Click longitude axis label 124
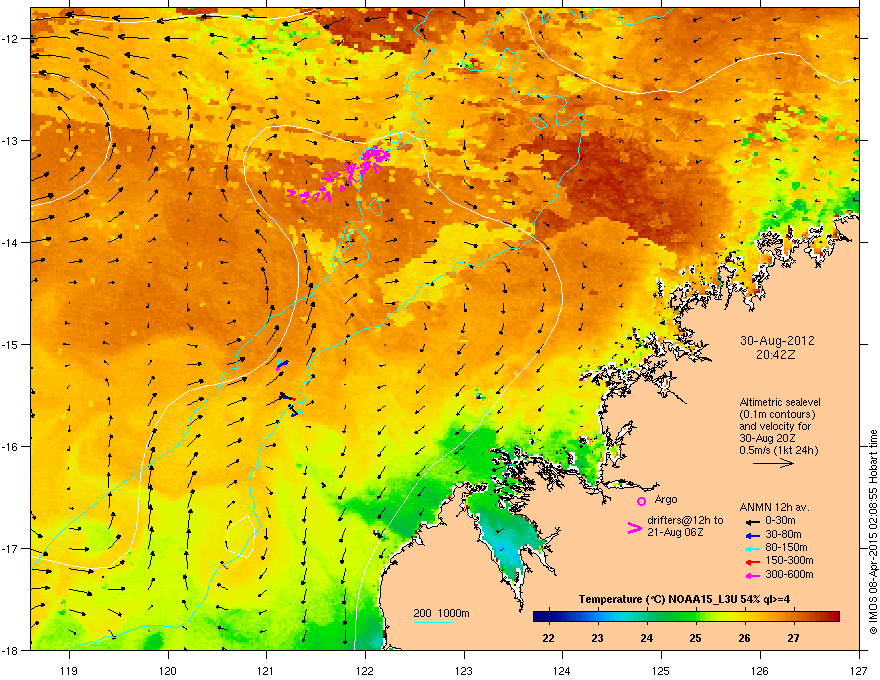 click(562, 670)
